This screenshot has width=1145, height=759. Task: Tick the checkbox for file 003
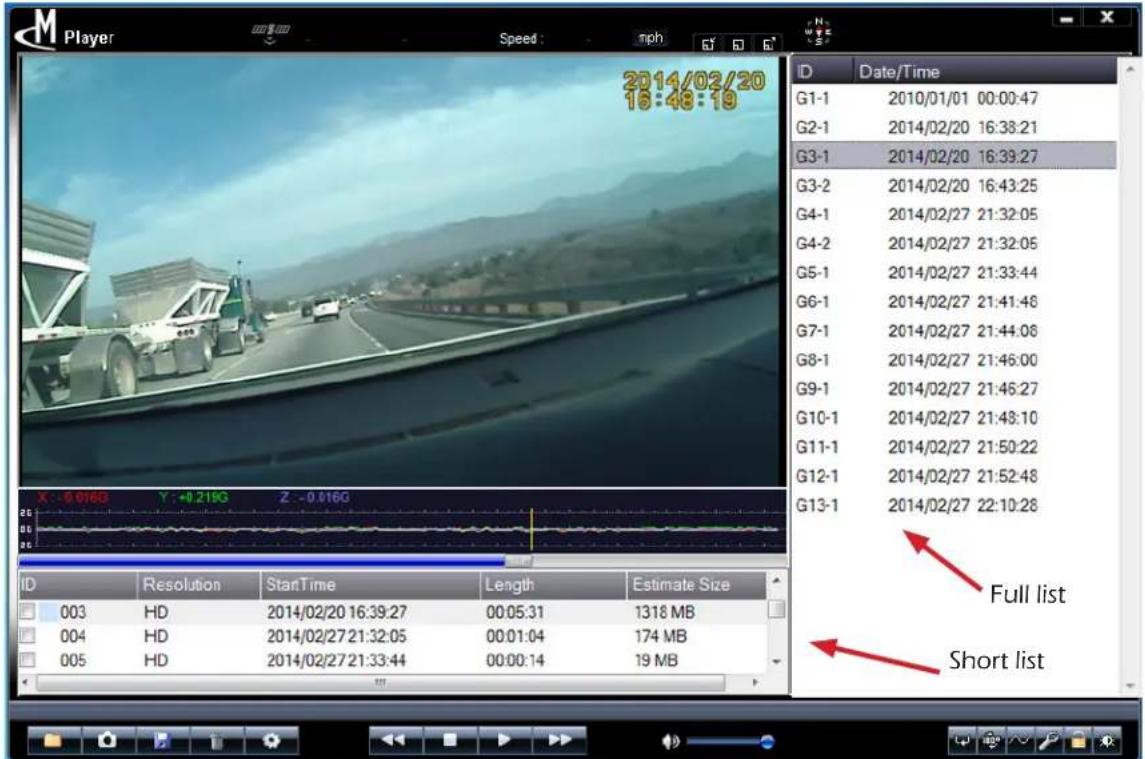(27, 611)
